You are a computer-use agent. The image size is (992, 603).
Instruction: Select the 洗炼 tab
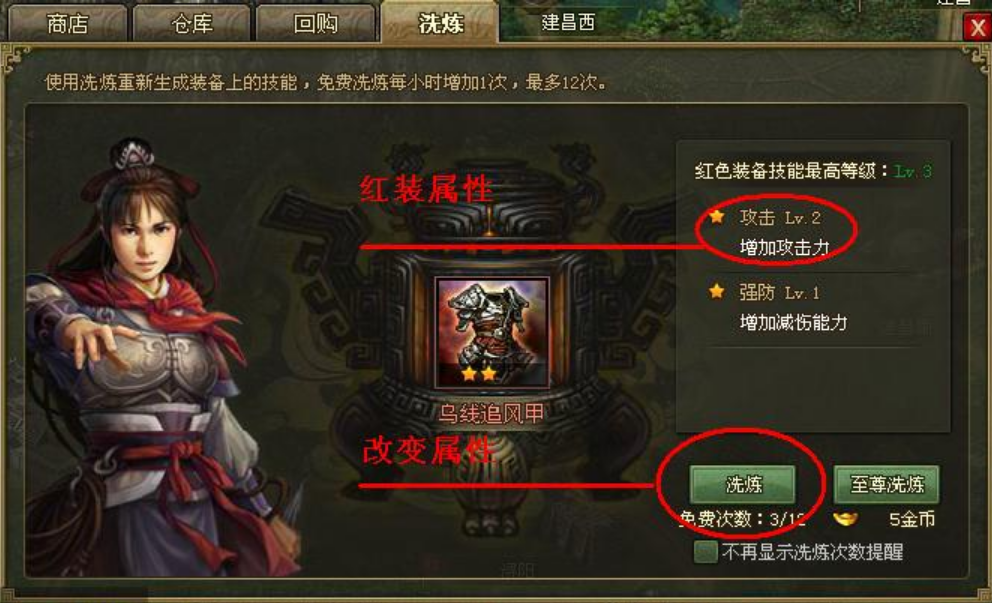point(440,22)
